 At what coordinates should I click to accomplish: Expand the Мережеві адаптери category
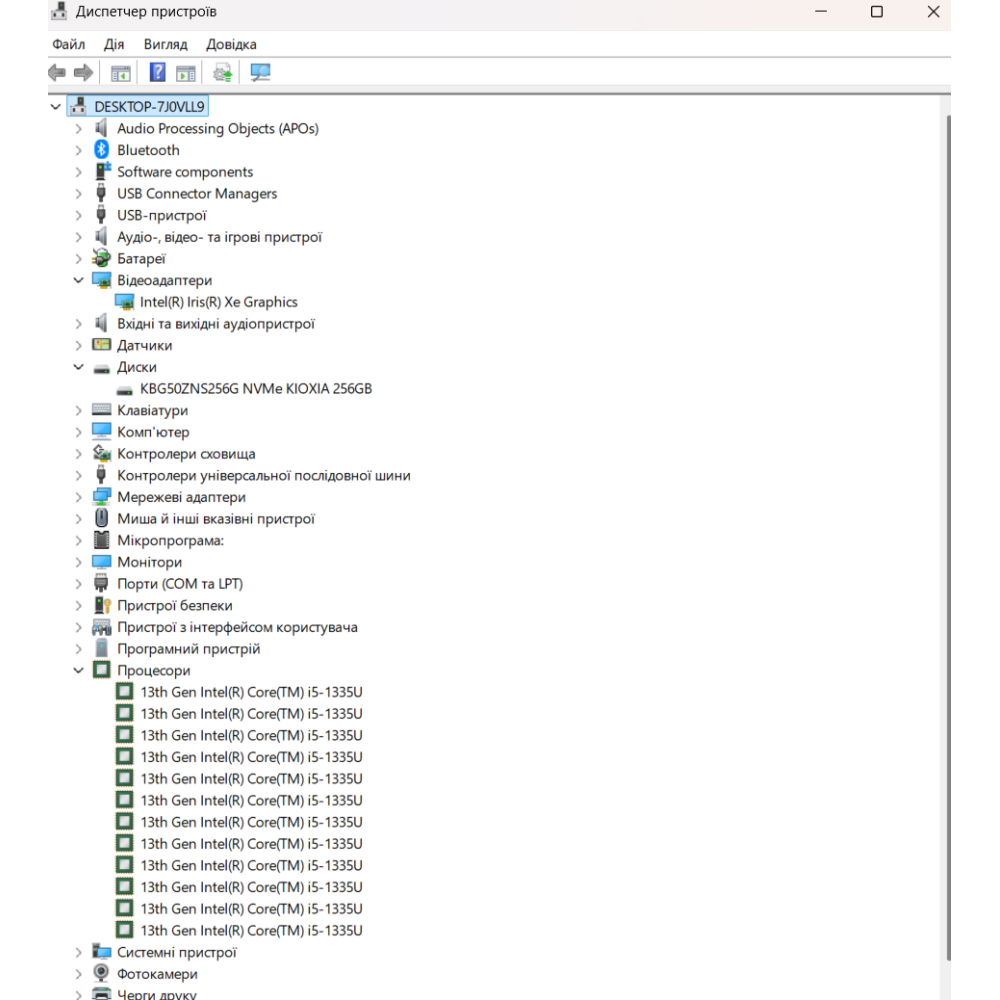pos(79,497)
